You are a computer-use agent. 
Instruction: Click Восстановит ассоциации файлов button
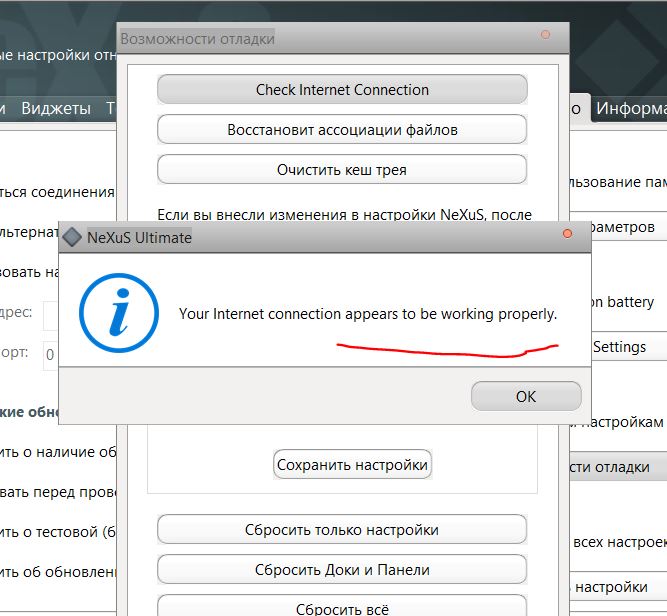pyautogui.click(x=342, y=130)
